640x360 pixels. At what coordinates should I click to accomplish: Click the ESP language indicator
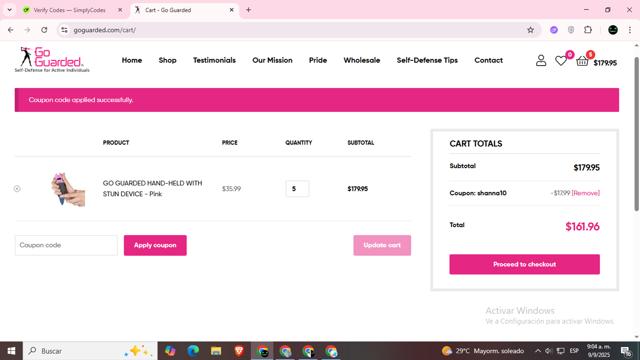pyautogui.click(x=574, y=351)
